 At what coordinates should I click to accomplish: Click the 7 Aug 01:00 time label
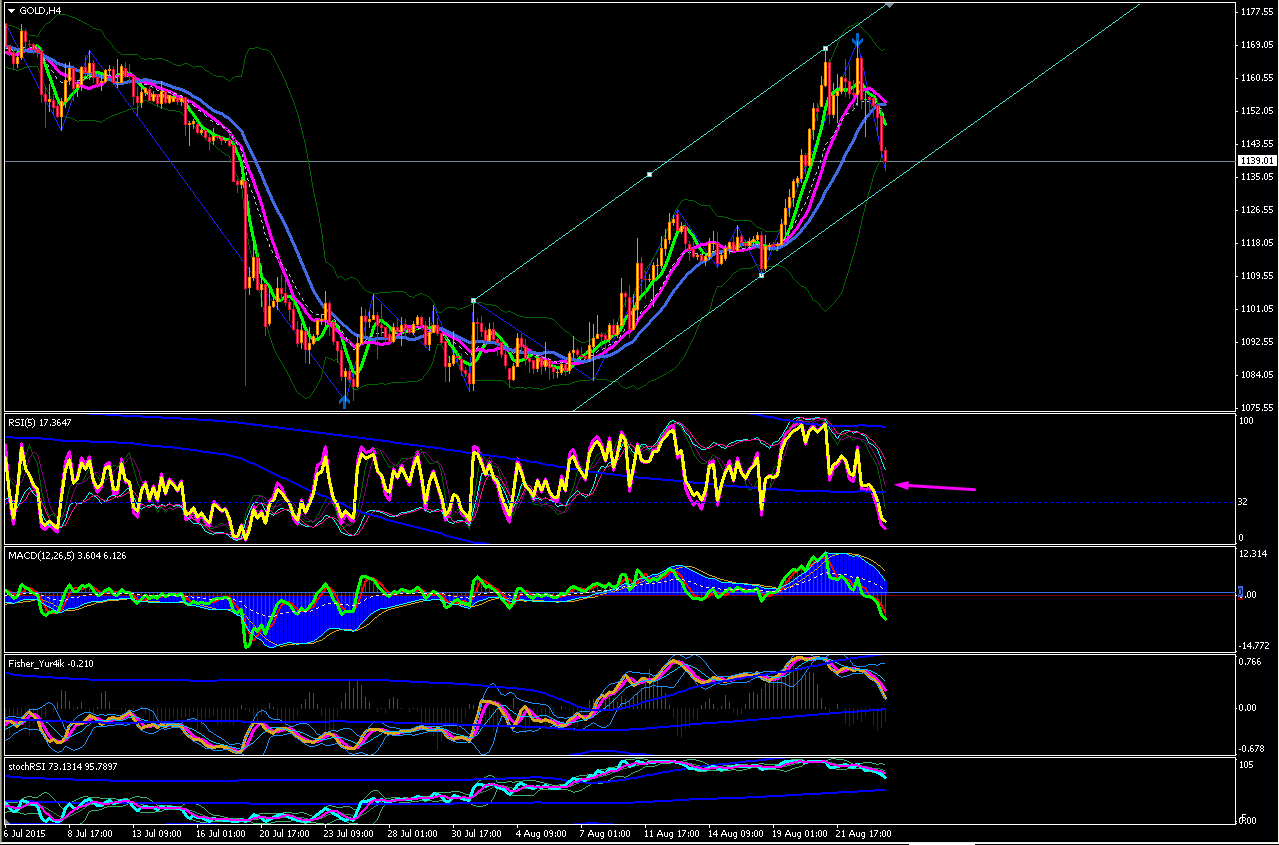[605, 833]
